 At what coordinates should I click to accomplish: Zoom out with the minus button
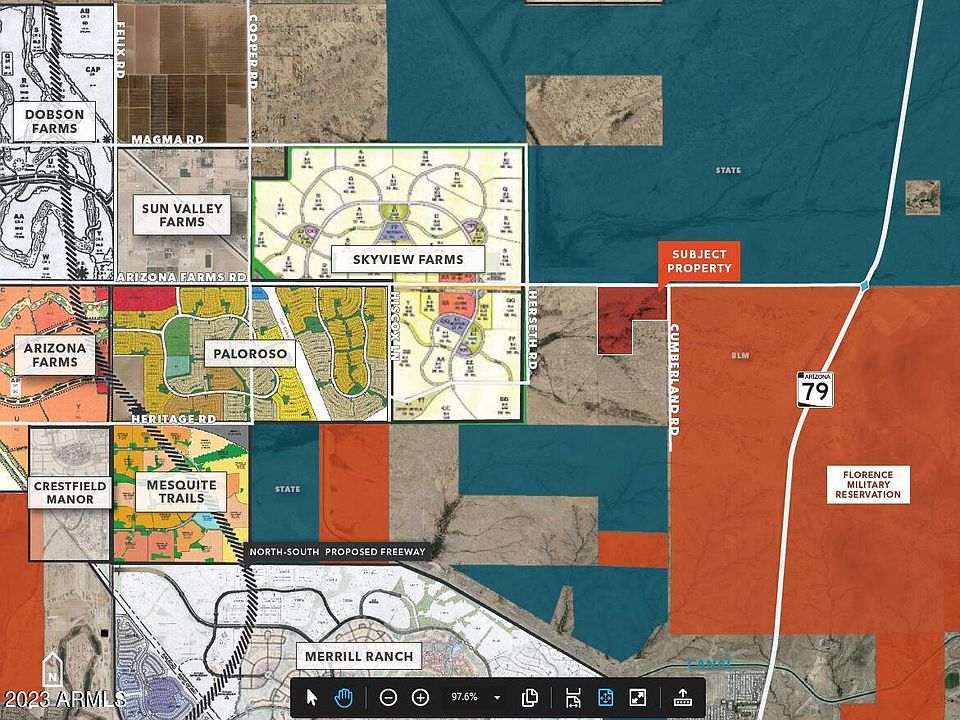pos(388,697)
